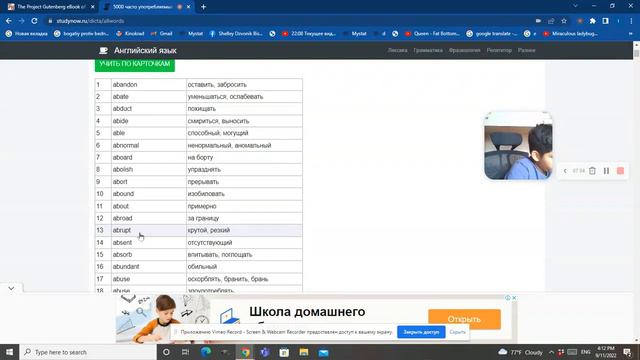Open the Queen - Fat Bottom bookmark
640x360 pixels.
432,33
